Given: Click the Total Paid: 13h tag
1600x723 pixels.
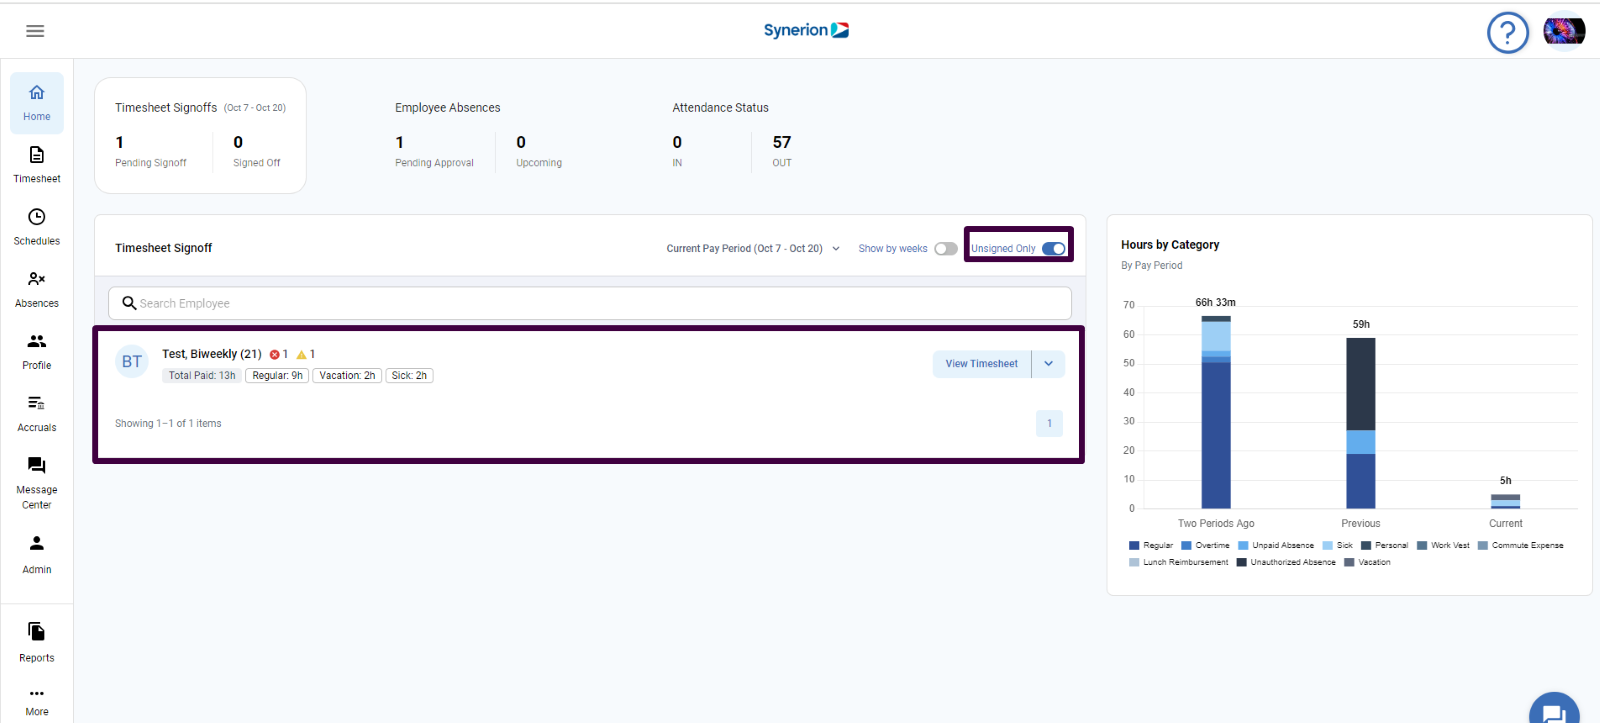Looking at the screenshot, I should 202,376.
